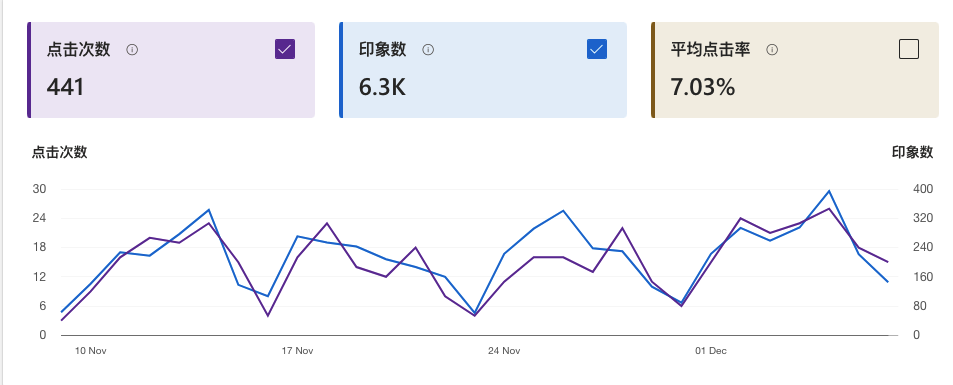Click the info icon beside 平均点击率
953x385 pixels.
pyautogui.click(x=772, y=50)
